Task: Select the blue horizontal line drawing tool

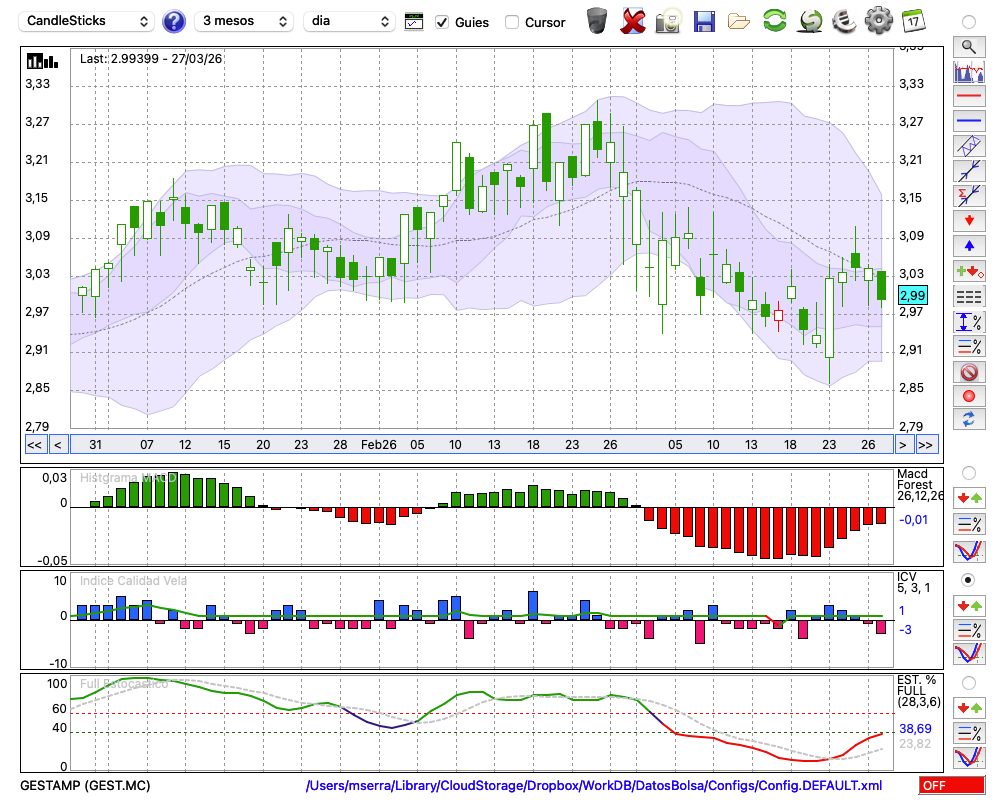Action: click(x=968, y=121)
